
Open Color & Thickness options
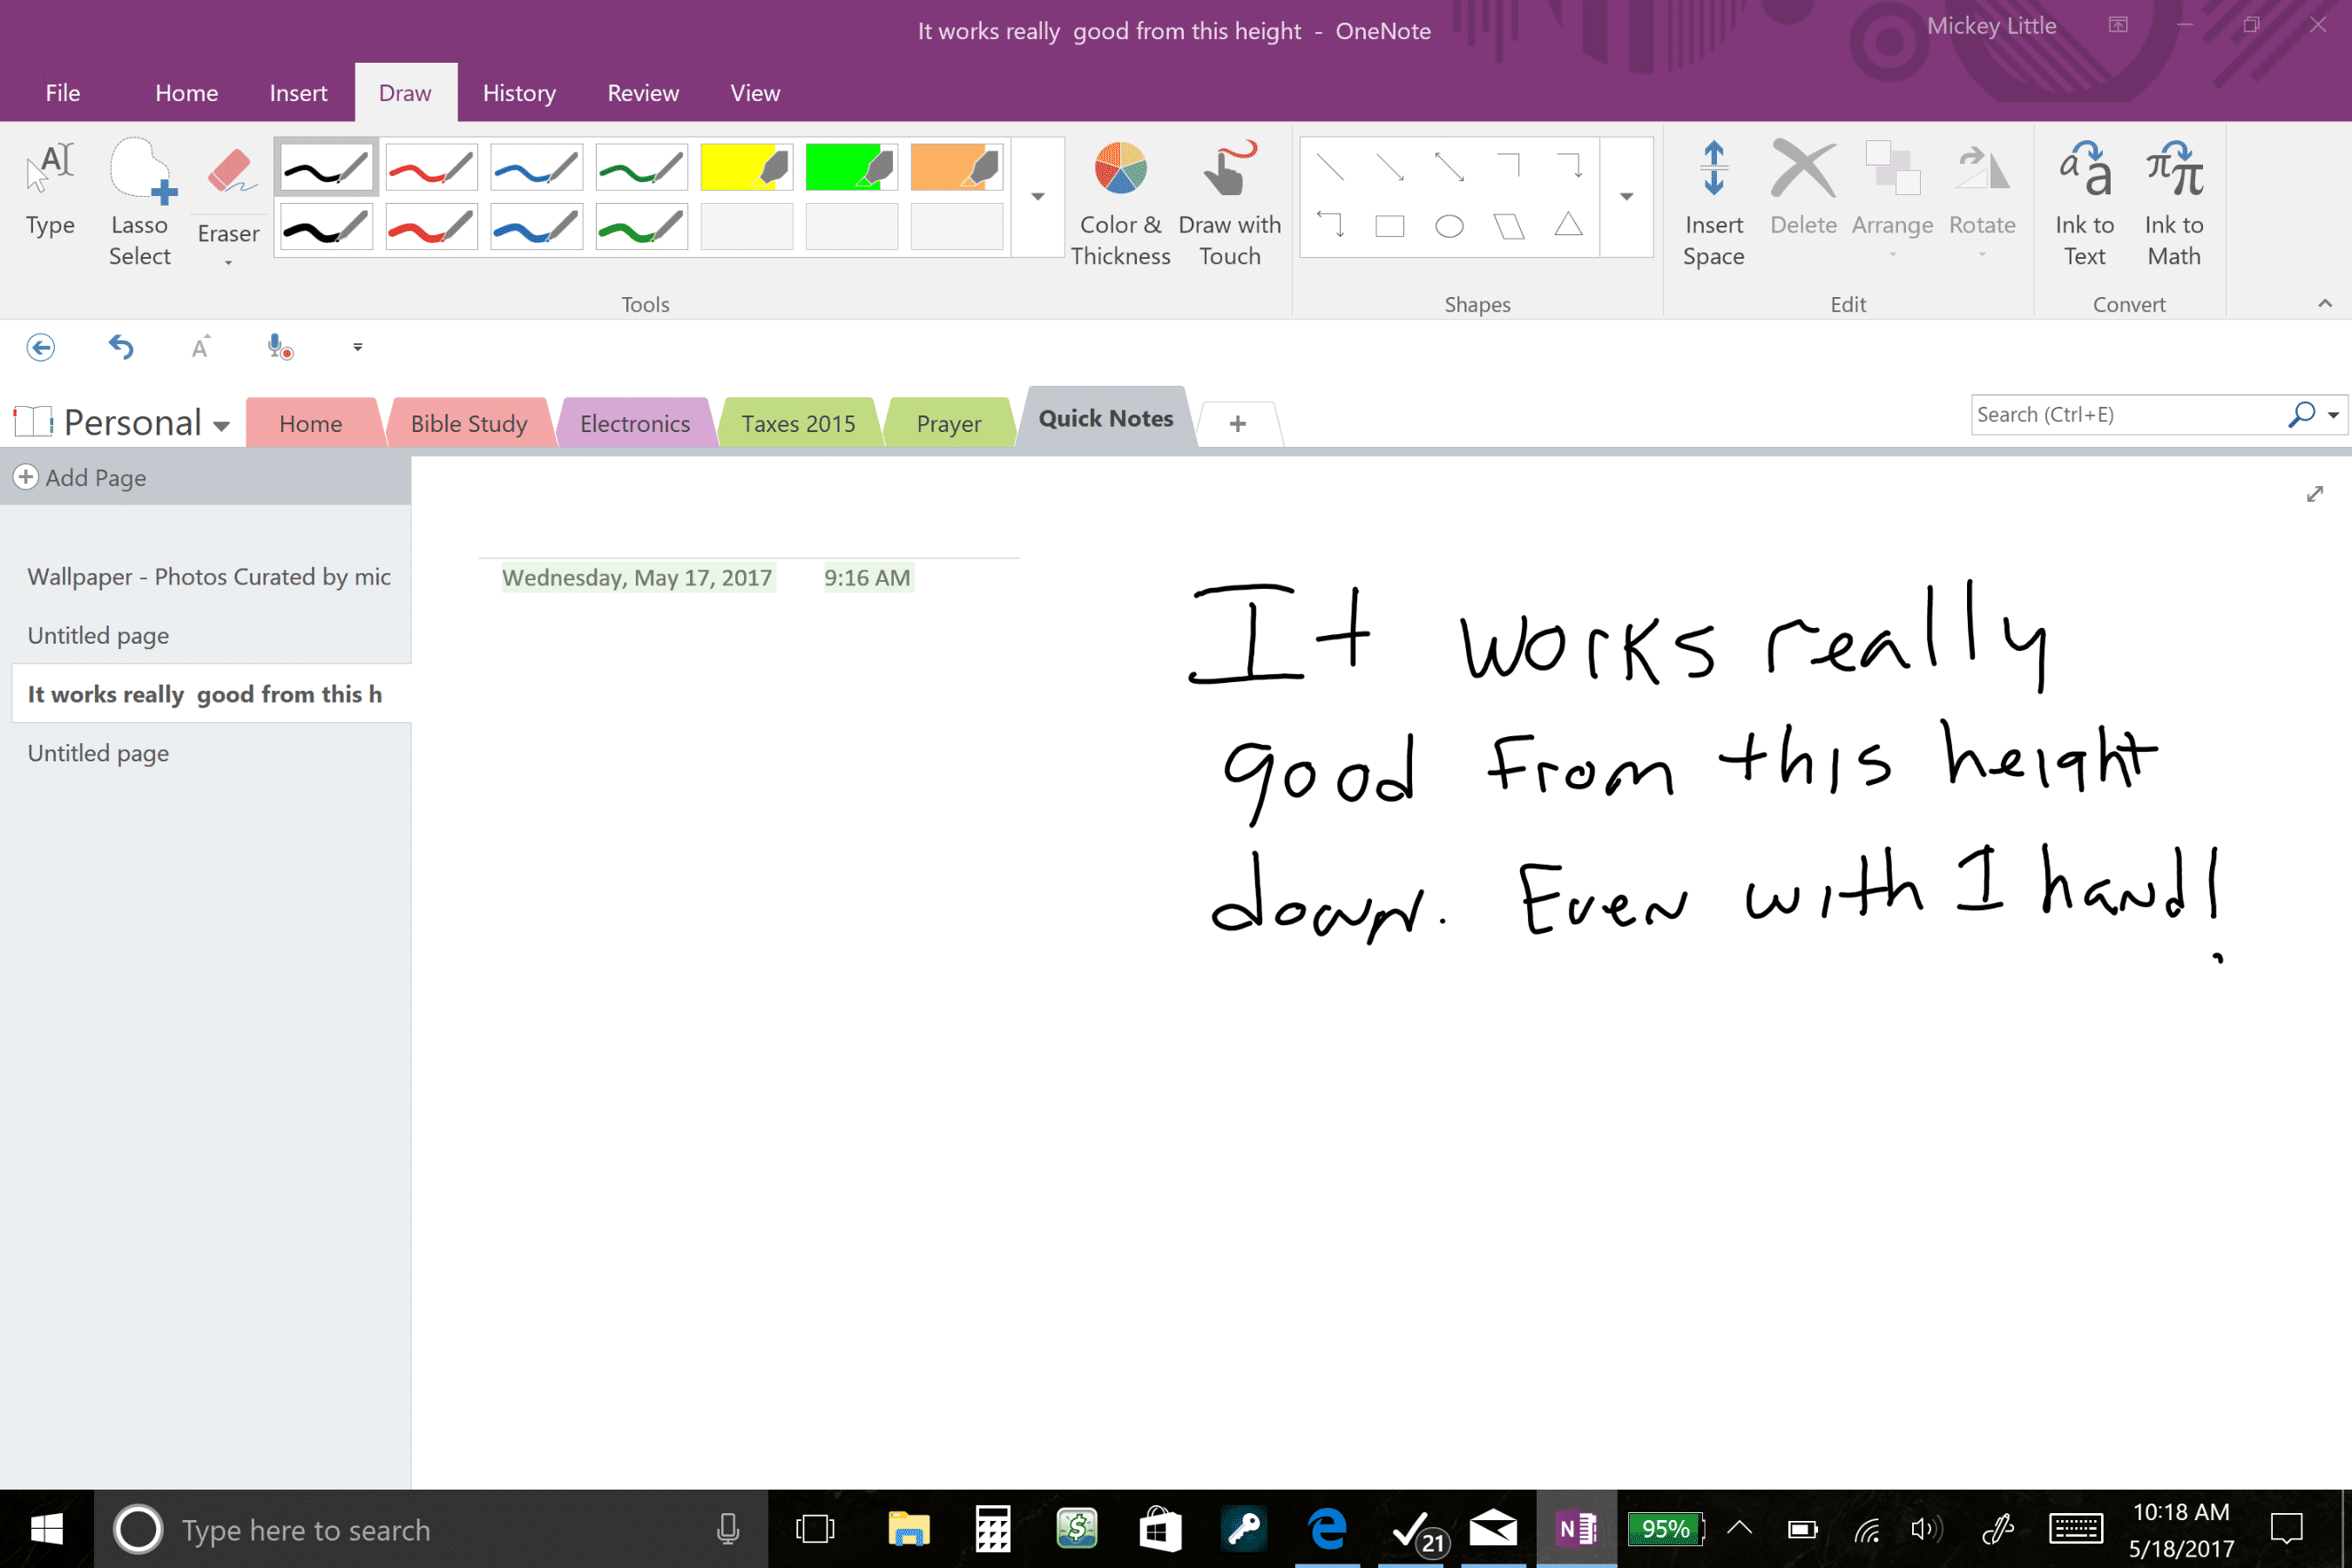[x=1120, y=203]
